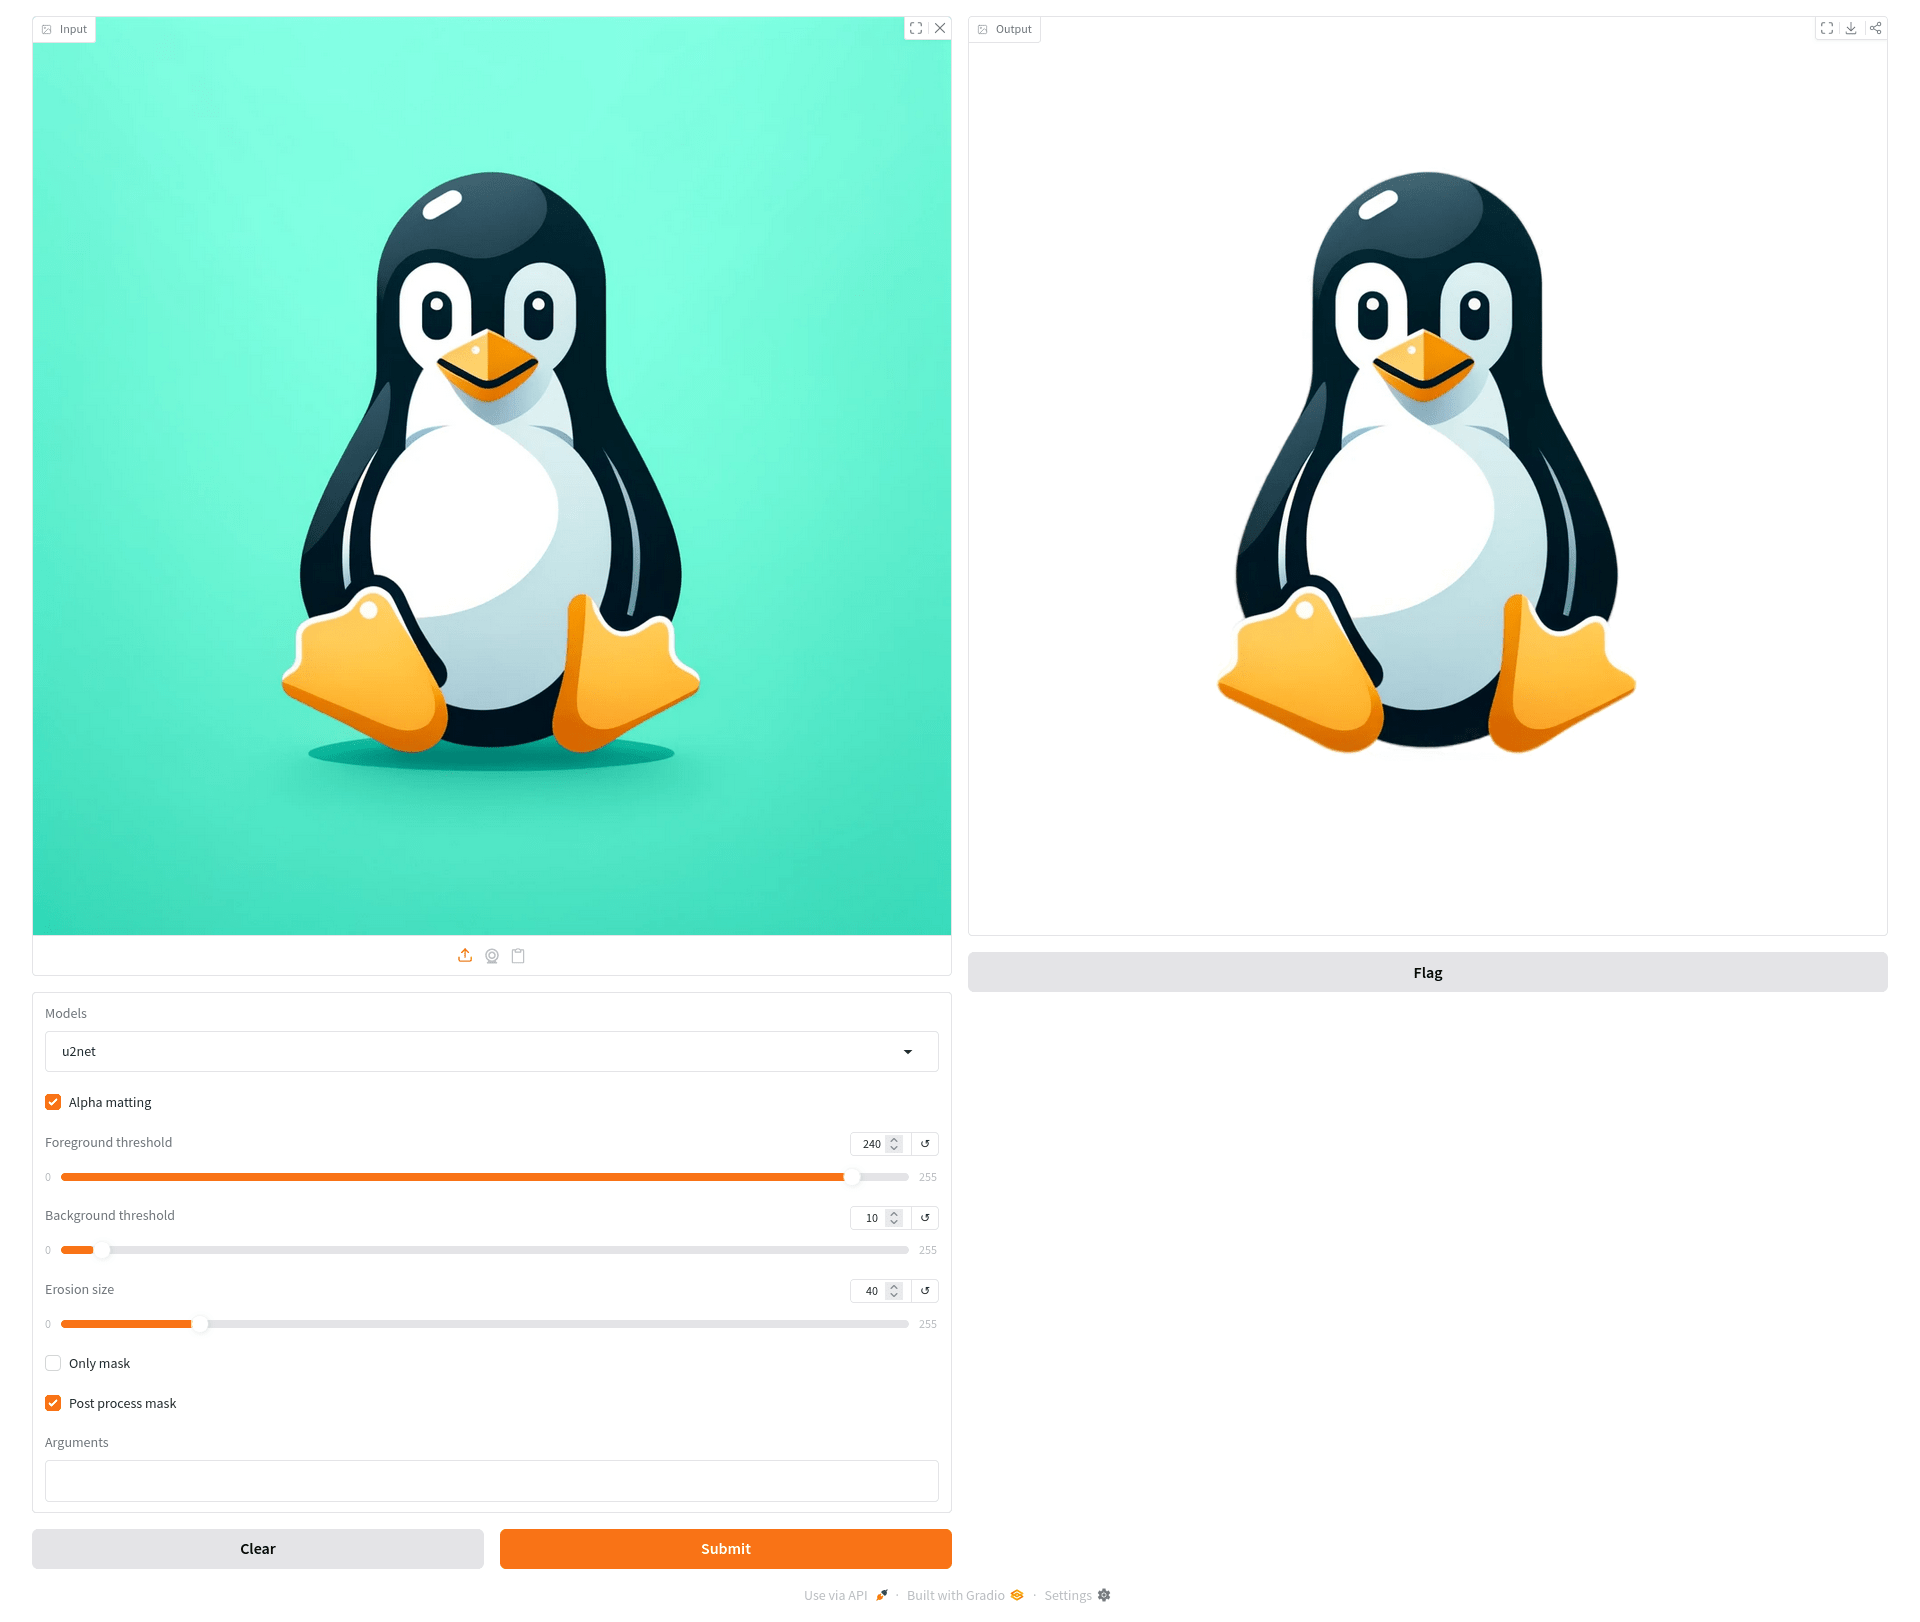
Task: Decrease Foreground threshold using stepper arrow
Action: pyautogui.click(x=895, y=1149)
